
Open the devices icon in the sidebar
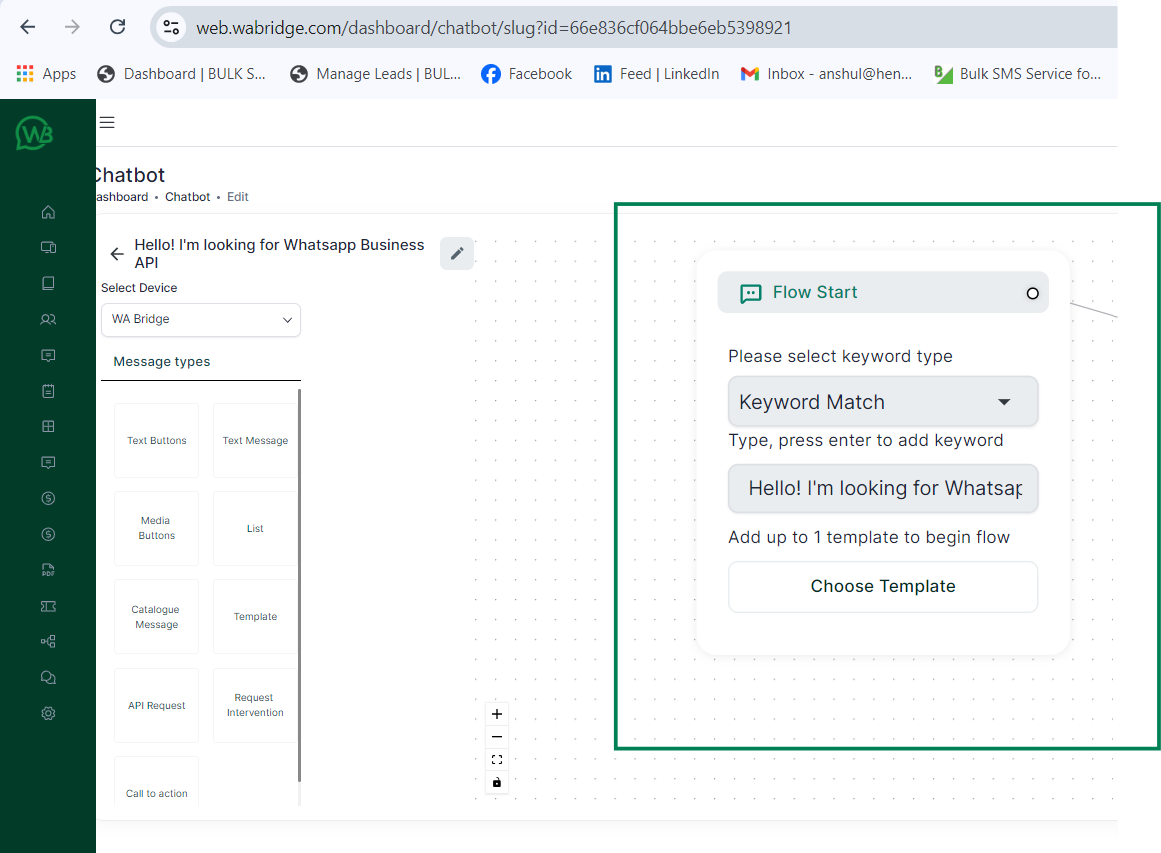48,247
